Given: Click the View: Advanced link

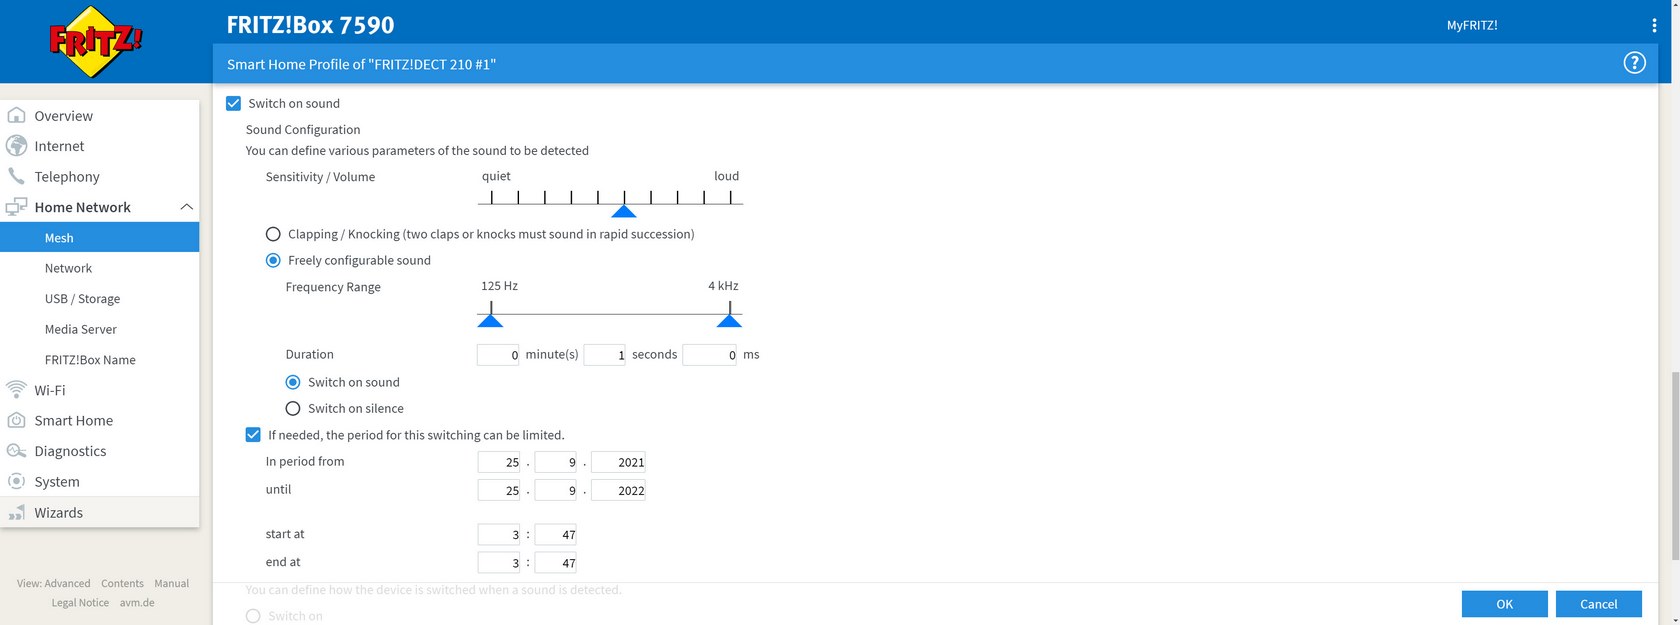Looking at the screenshot, I should pos(53,583).
